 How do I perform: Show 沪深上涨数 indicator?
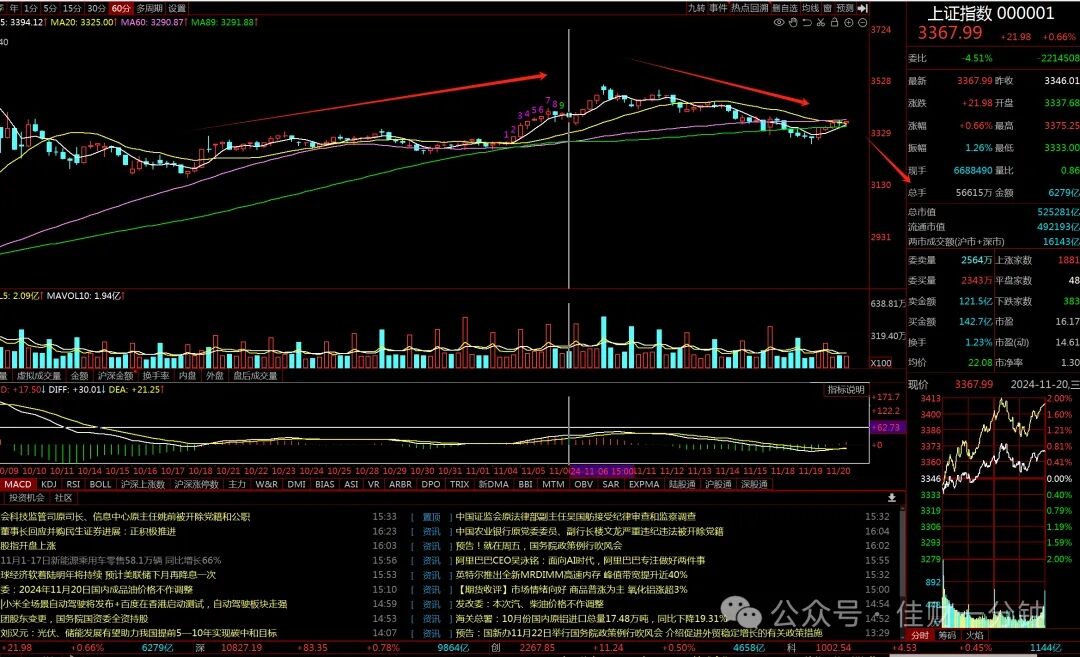[143, 484]
